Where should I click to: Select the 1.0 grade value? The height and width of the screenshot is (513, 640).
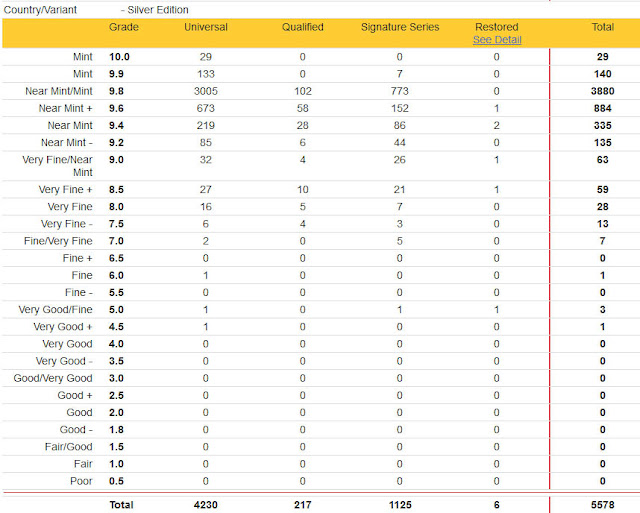click(x=116, y=464)
